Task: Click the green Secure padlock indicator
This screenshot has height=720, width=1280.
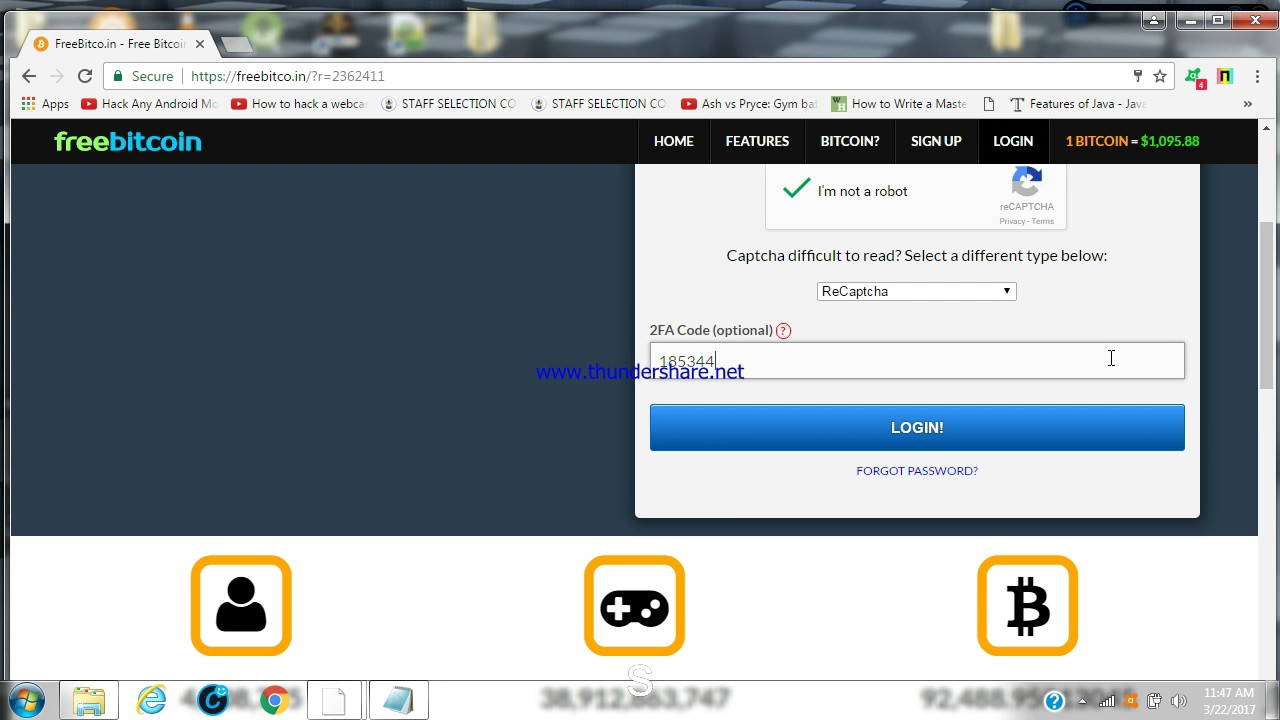Action: point(143,76)
